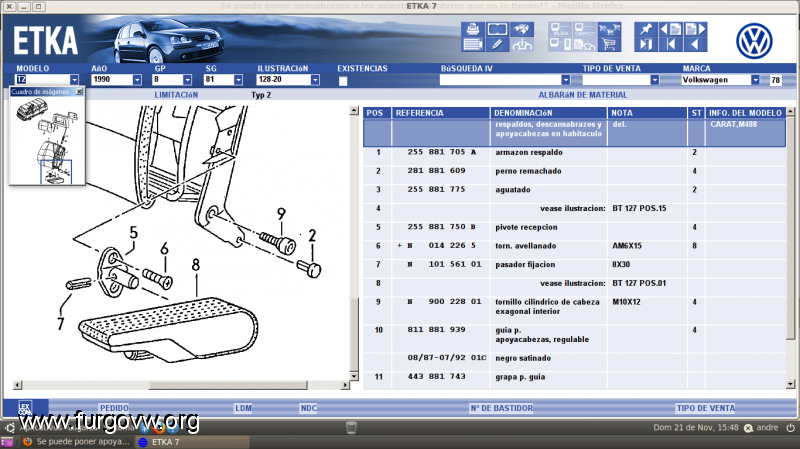Open the ILUSTRACIóN dropdown showing 128-20
This screenshot has height=449, width=800.
point(315,80)
